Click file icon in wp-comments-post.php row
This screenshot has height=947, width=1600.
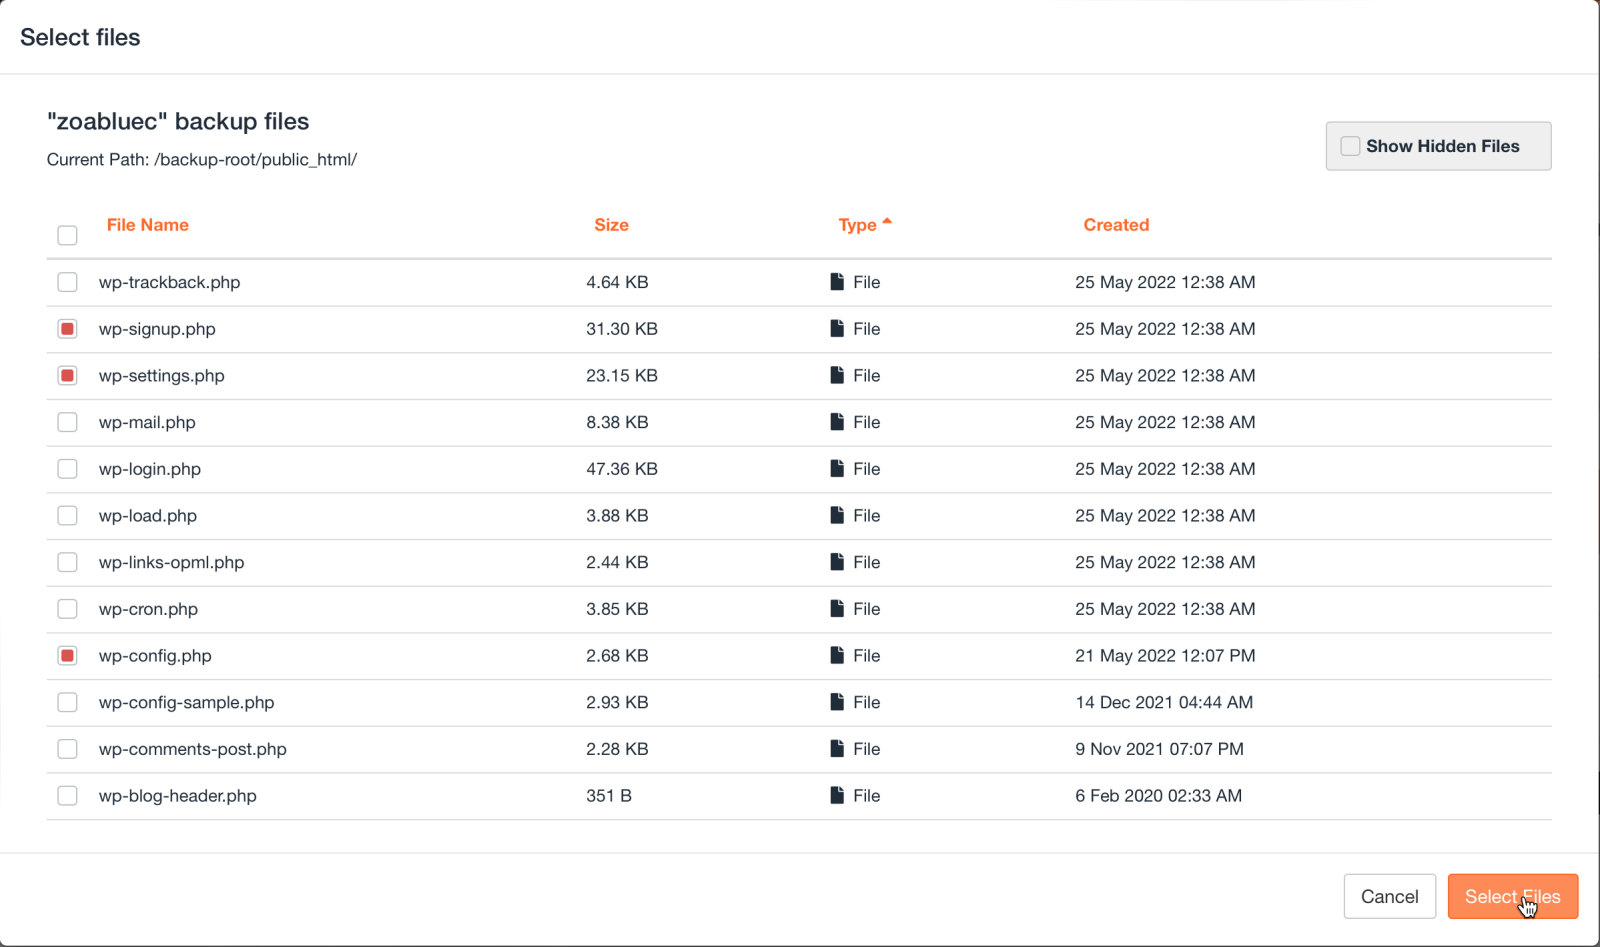837,749
